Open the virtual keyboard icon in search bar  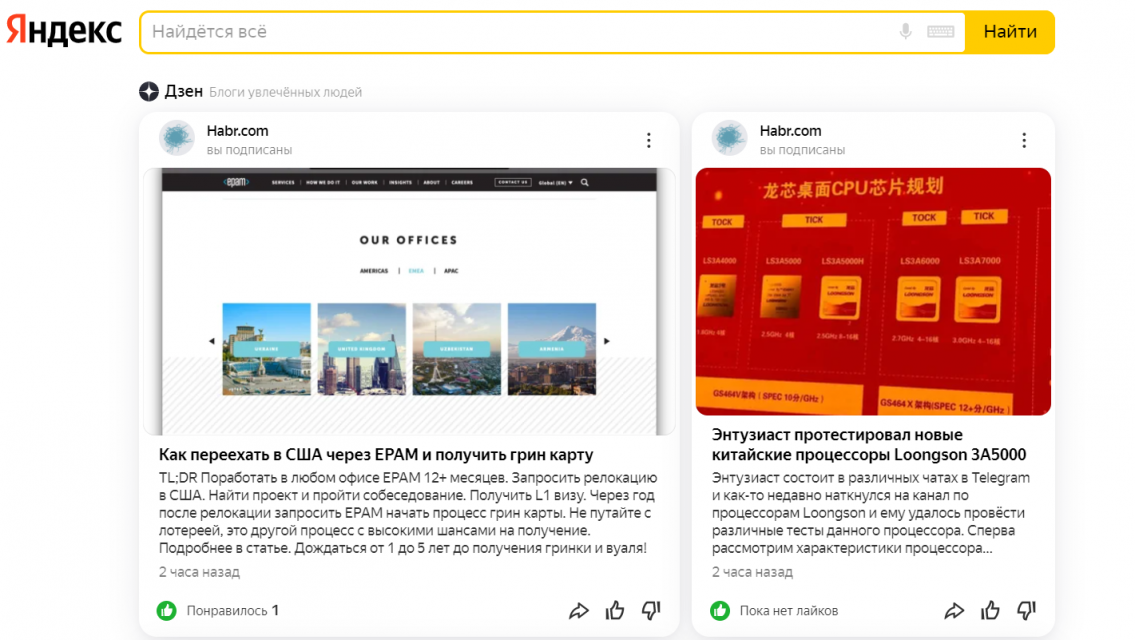(x=940, y=32)
